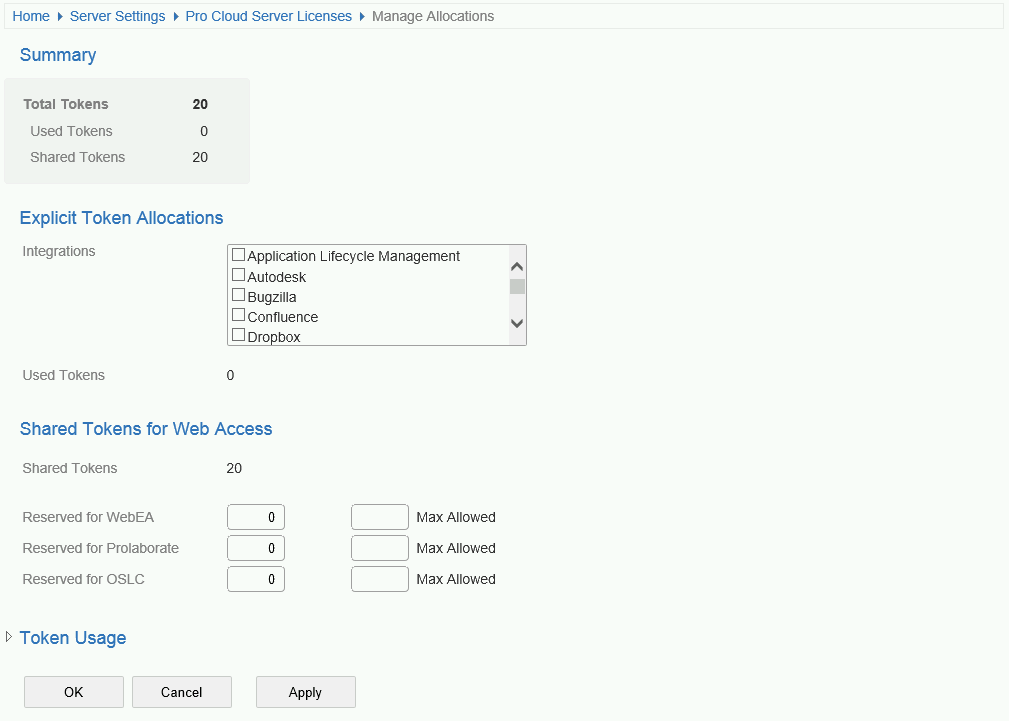Check the Application Lifecycle Management checkbox
Screen dimensions: 1009x721
[238, 255]
